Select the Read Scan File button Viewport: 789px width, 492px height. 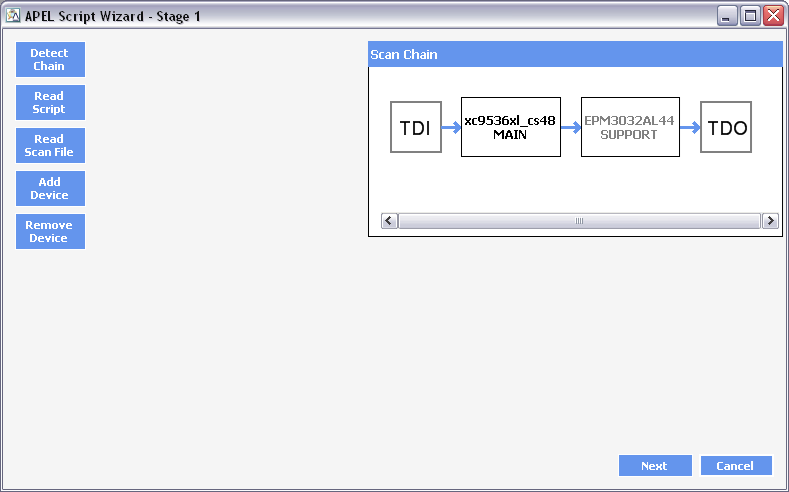(50, 145)
